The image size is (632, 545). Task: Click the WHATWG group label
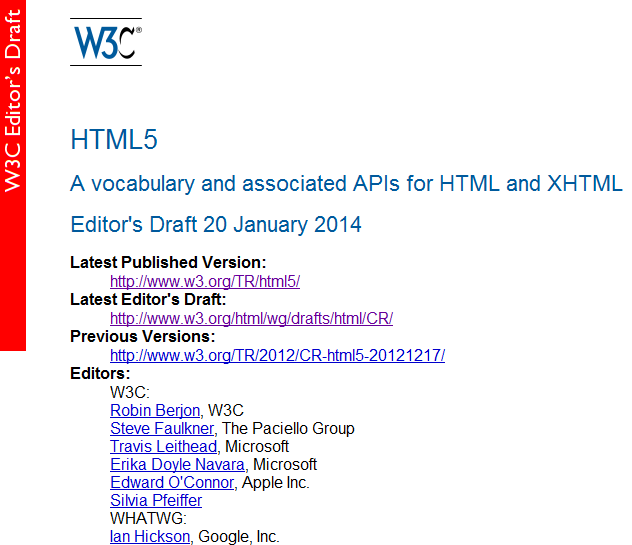click(142, 518)
